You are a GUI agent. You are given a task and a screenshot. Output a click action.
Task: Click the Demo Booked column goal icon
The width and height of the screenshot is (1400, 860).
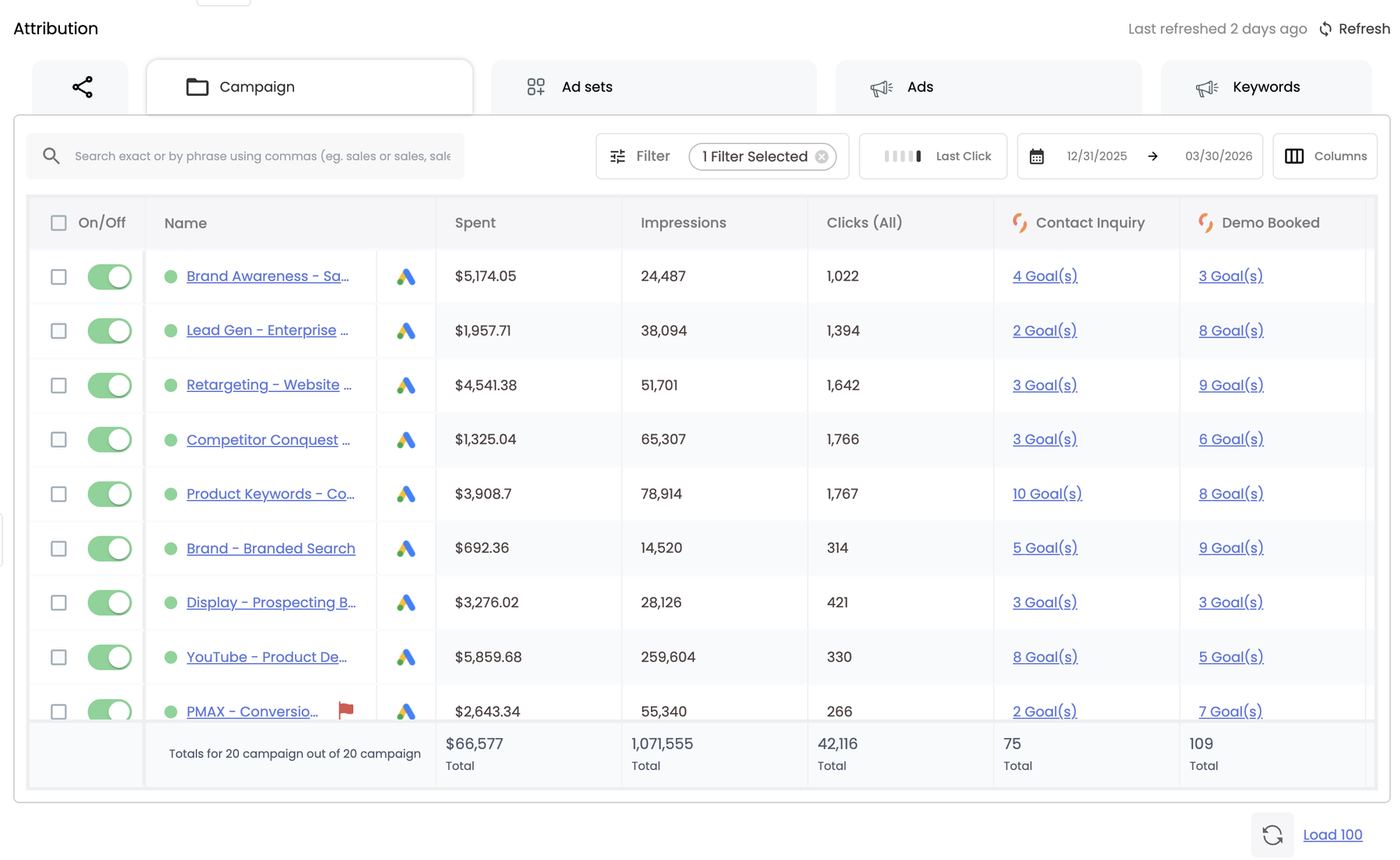point(1205,223)
